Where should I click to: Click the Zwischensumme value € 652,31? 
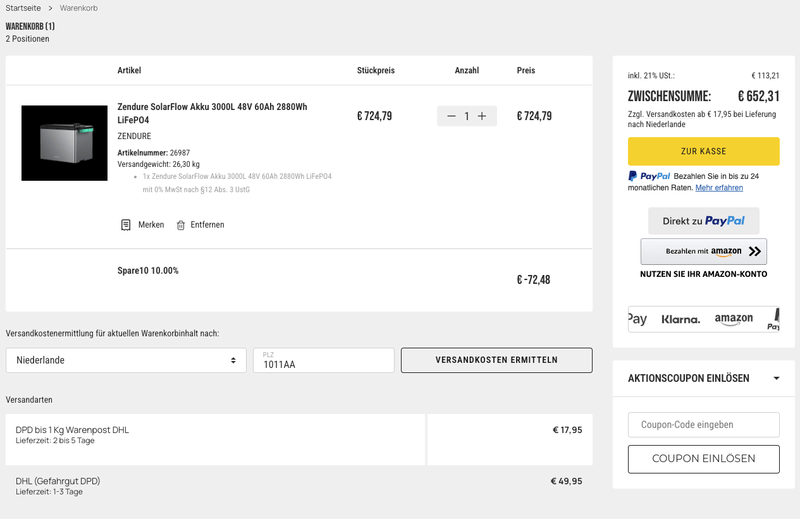click(759, 96)
